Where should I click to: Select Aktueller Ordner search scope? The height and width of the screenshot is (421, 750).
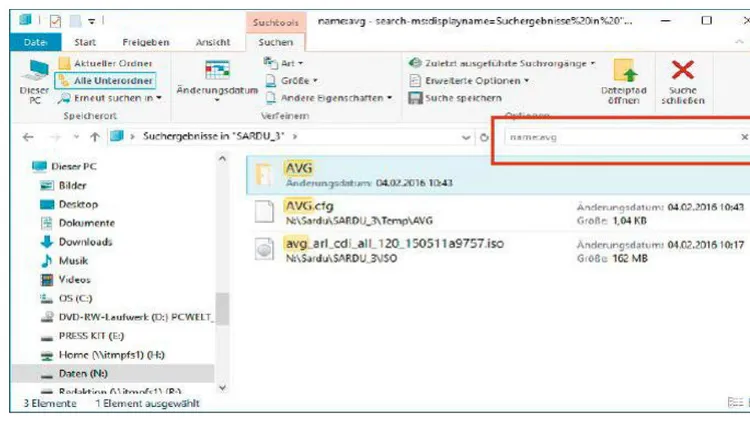point(106,63)
